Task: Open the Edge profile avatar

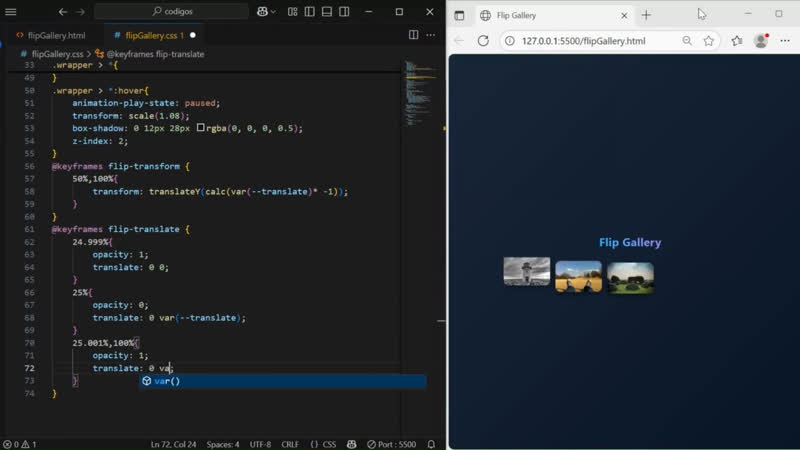Action: click(x=761, y=41)
